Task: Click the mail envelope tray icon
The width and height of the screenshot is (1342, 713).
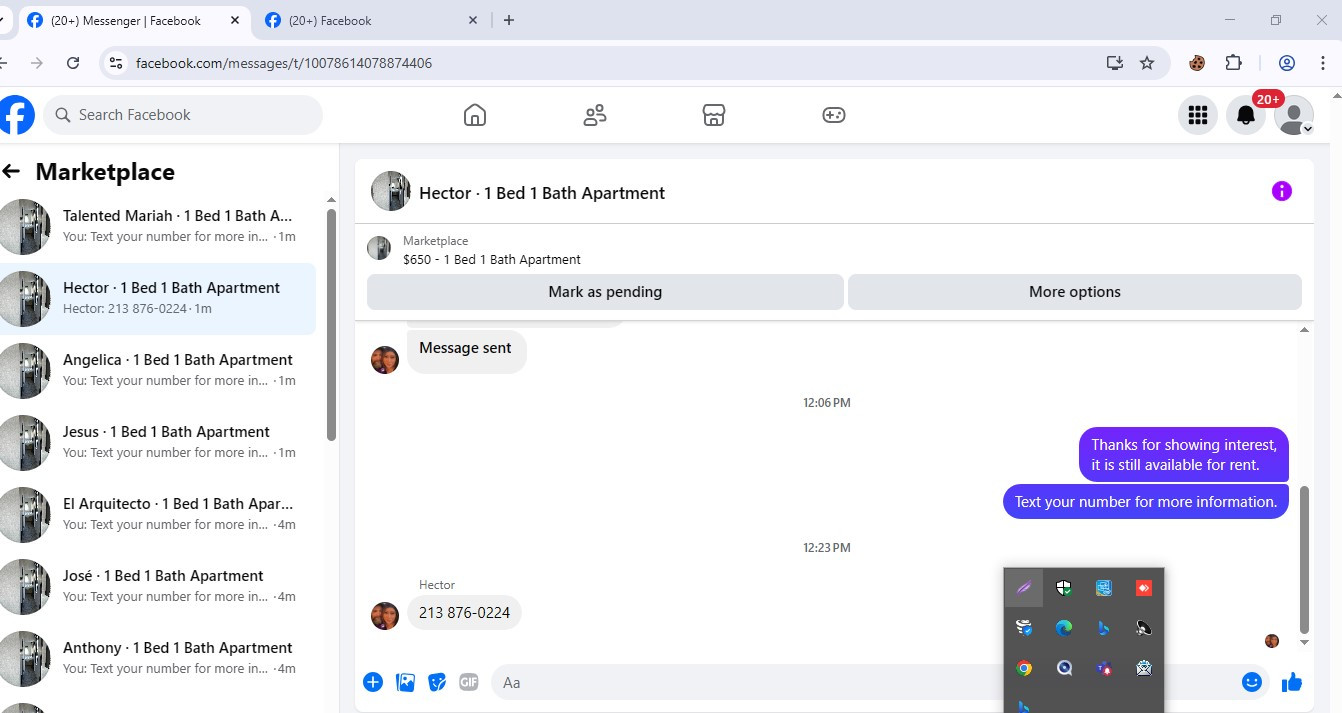Action: click(1144, 668)
